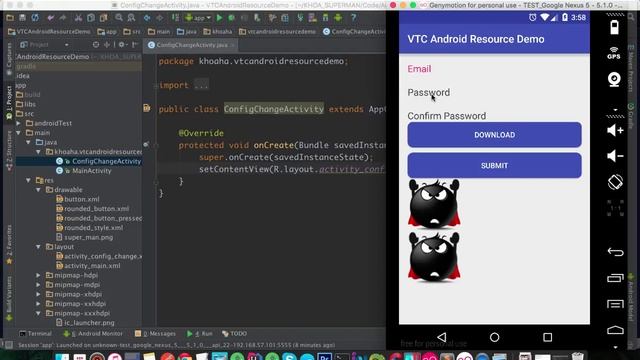Click the Open folder toolbar icon
Viewport: 640px width, 360px height.
coord(10,18)
